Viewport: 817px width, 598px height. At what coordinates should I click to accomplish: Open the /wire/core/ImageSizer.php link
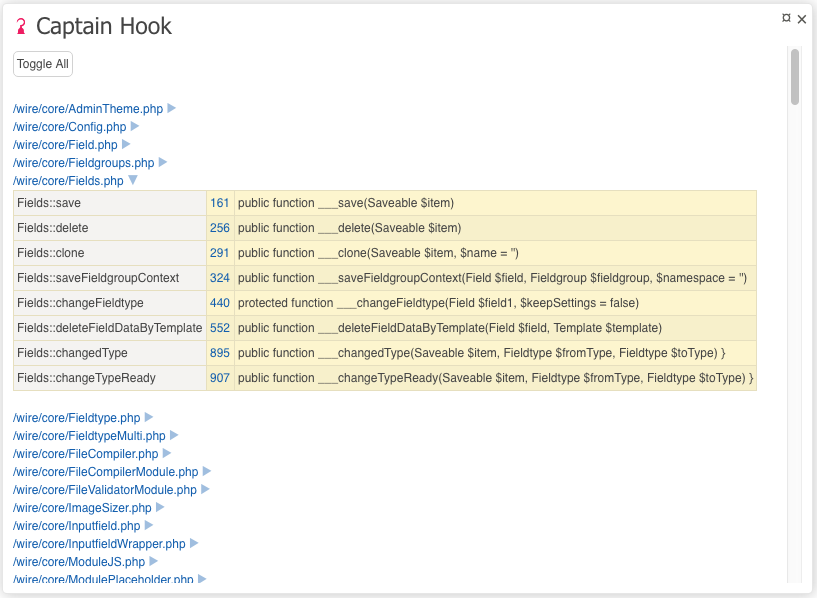point(82,508)
